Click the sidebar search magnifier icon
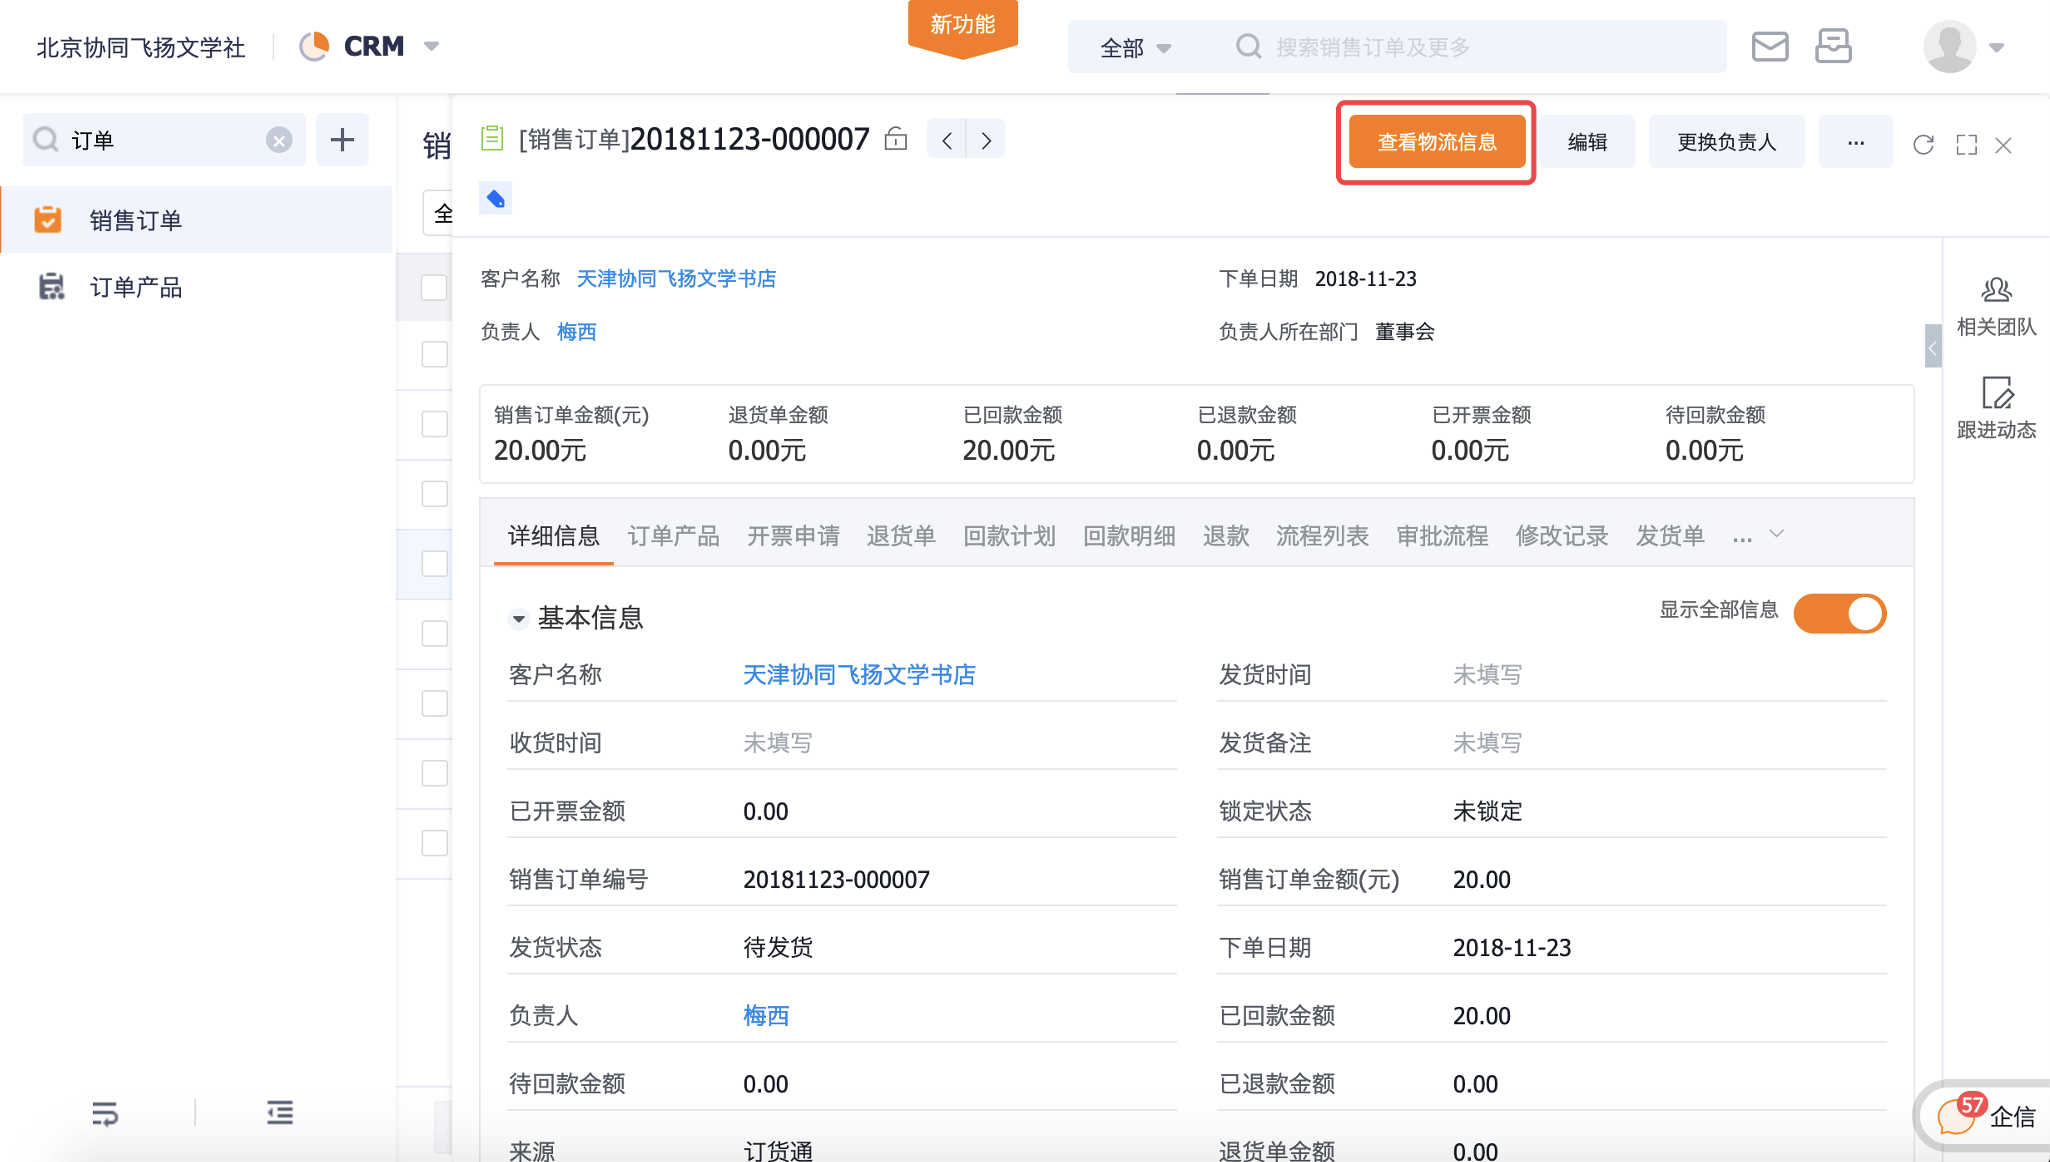Viewport: 2050px width, 1162px height. coord(46,140)
